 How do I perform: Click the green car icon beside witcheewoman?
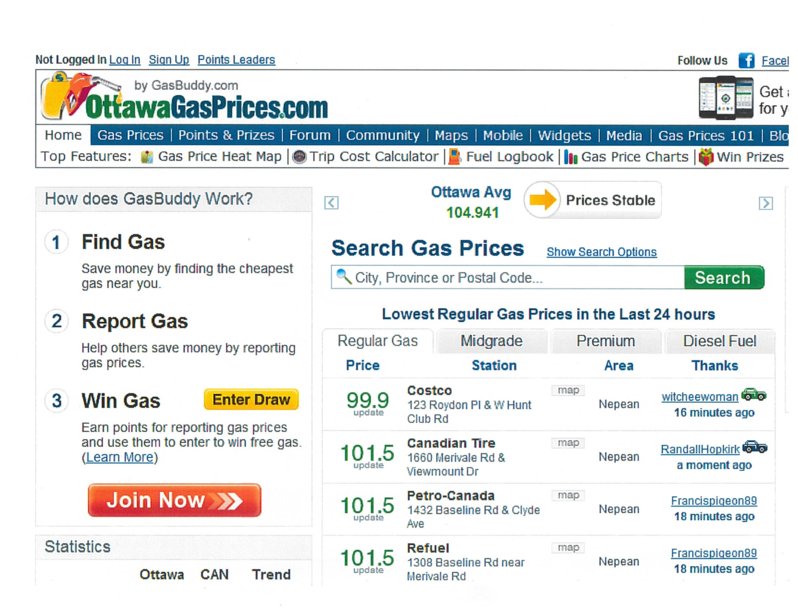753,395
